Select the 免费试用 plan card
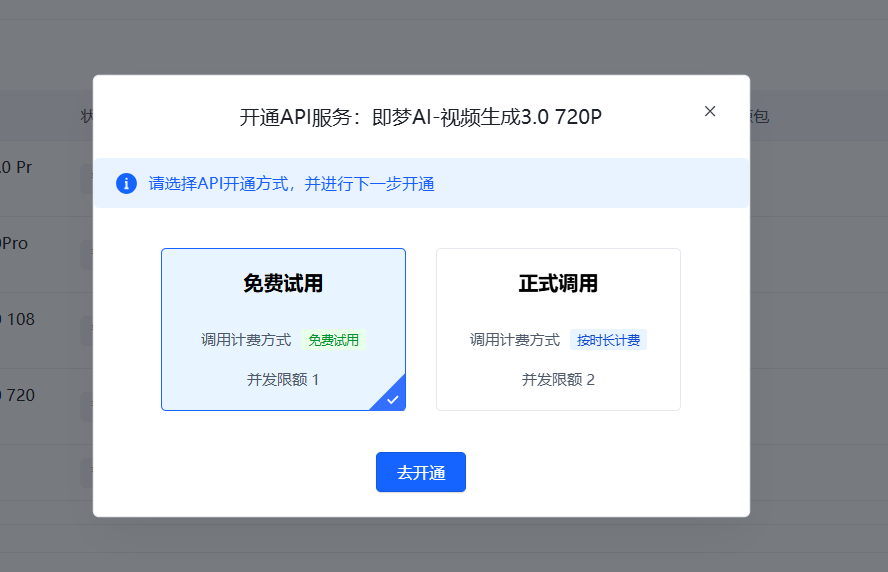The image size is (888, 572). pyautogui.click(x=283, y=329)
